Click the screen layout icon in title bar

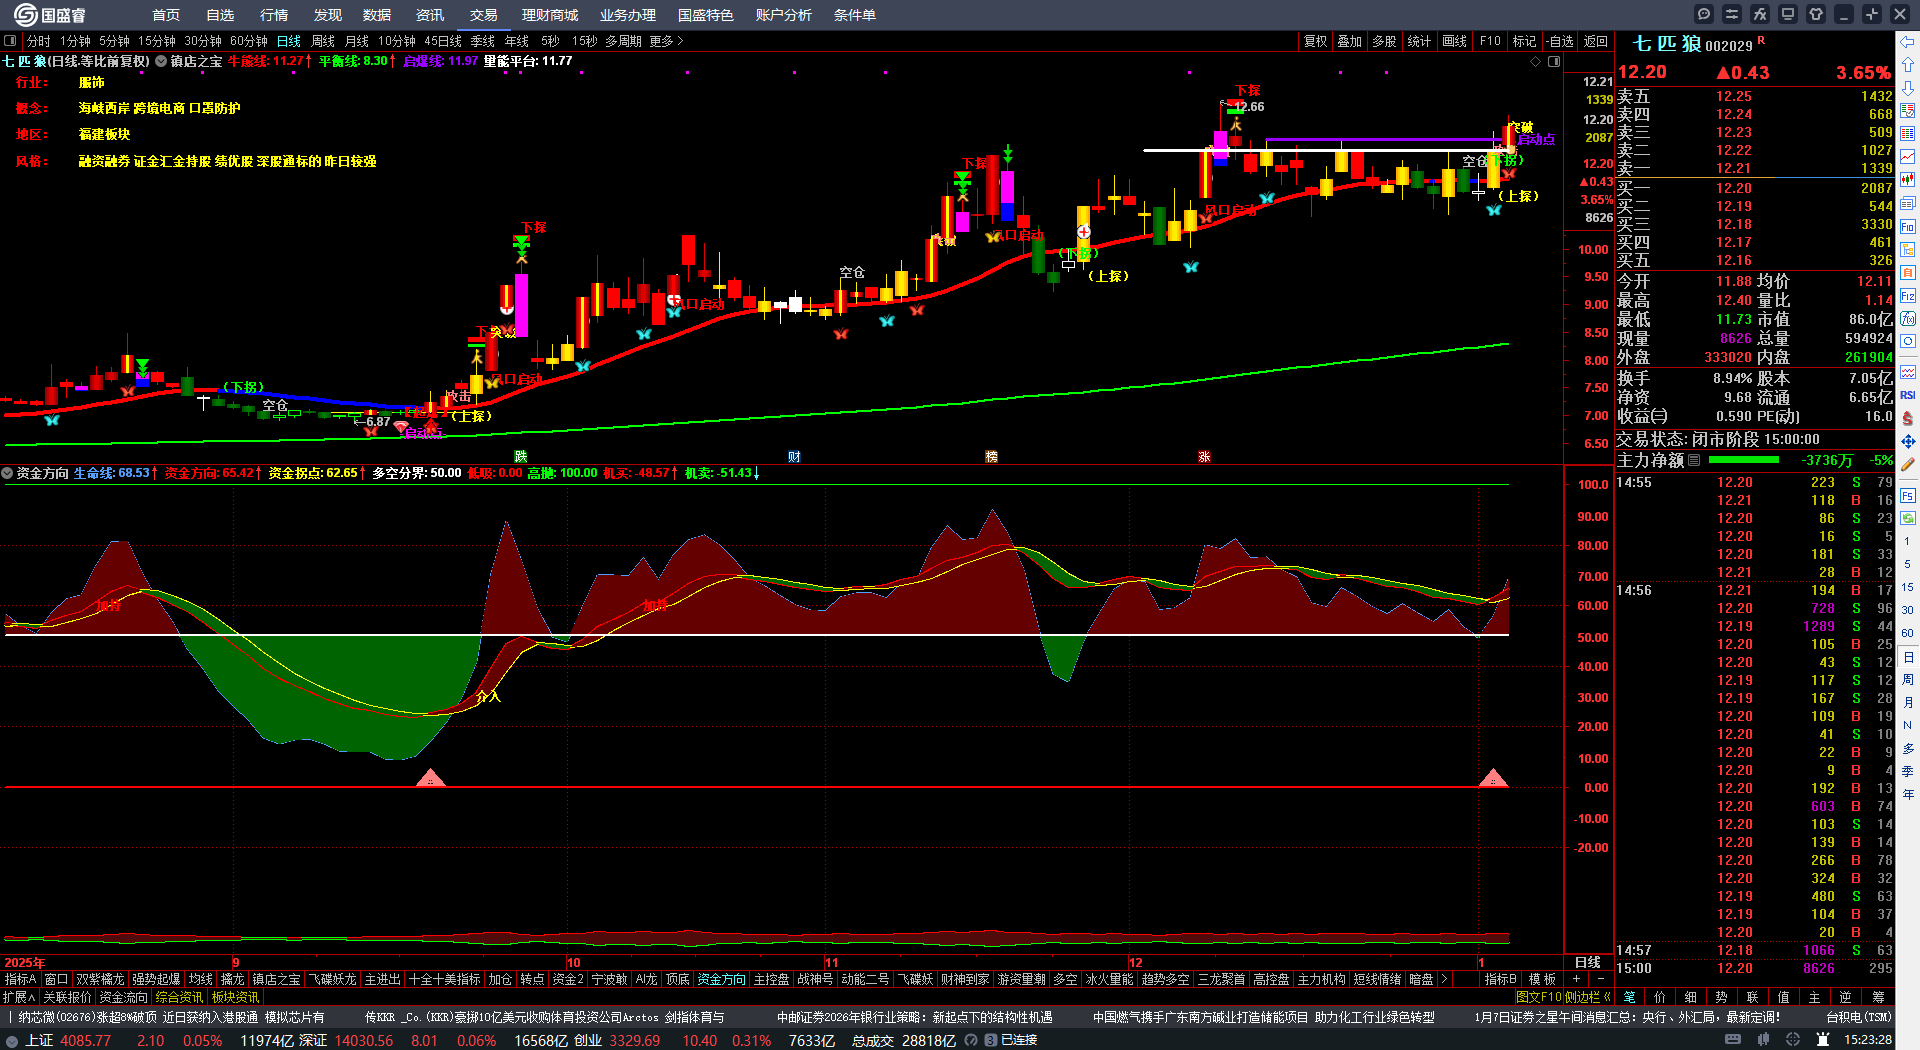1788,14
